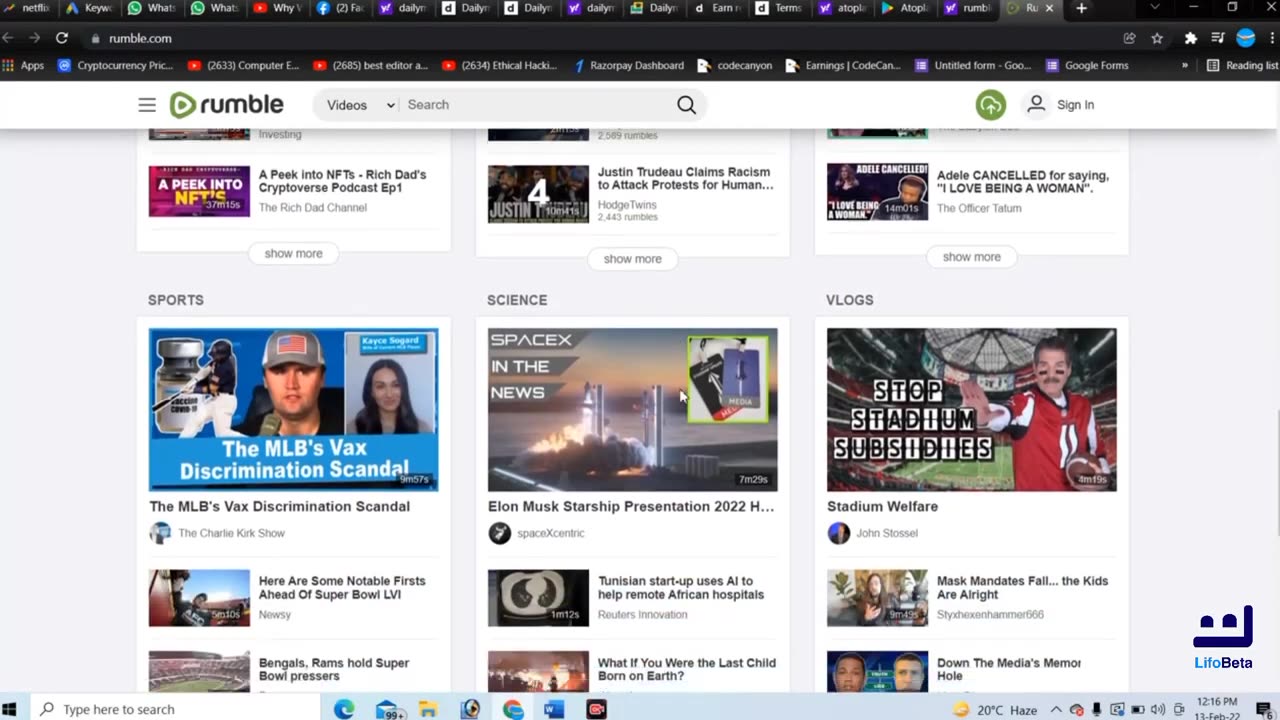Viewport: 1280px width, 720px height.
Task: Click the Windows taskbar search box
Action: tap(176, 709)
